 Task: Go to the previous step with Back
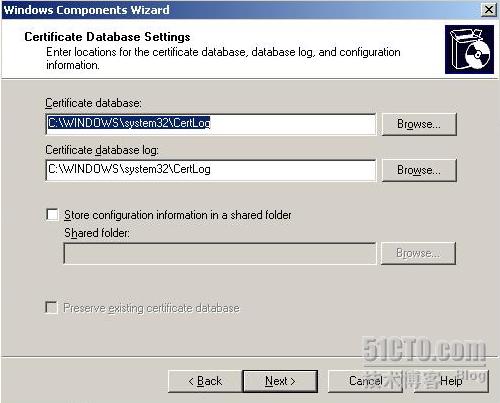[205, 381]
